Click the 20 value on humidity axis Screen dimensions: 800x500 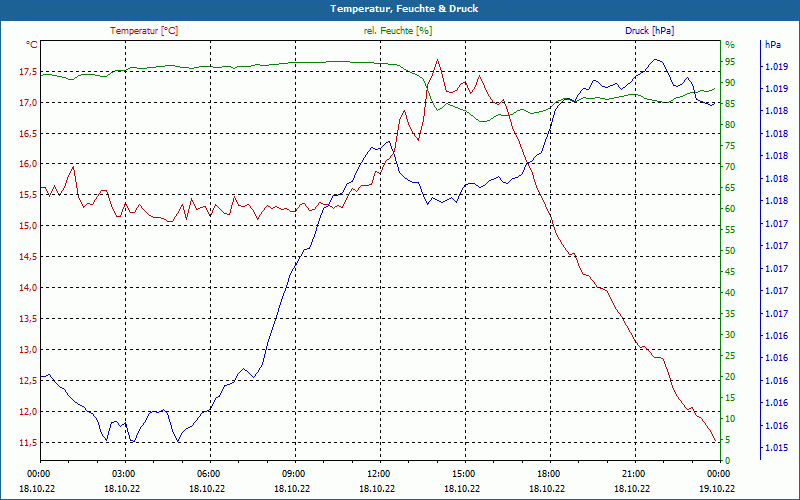[730, 377]
